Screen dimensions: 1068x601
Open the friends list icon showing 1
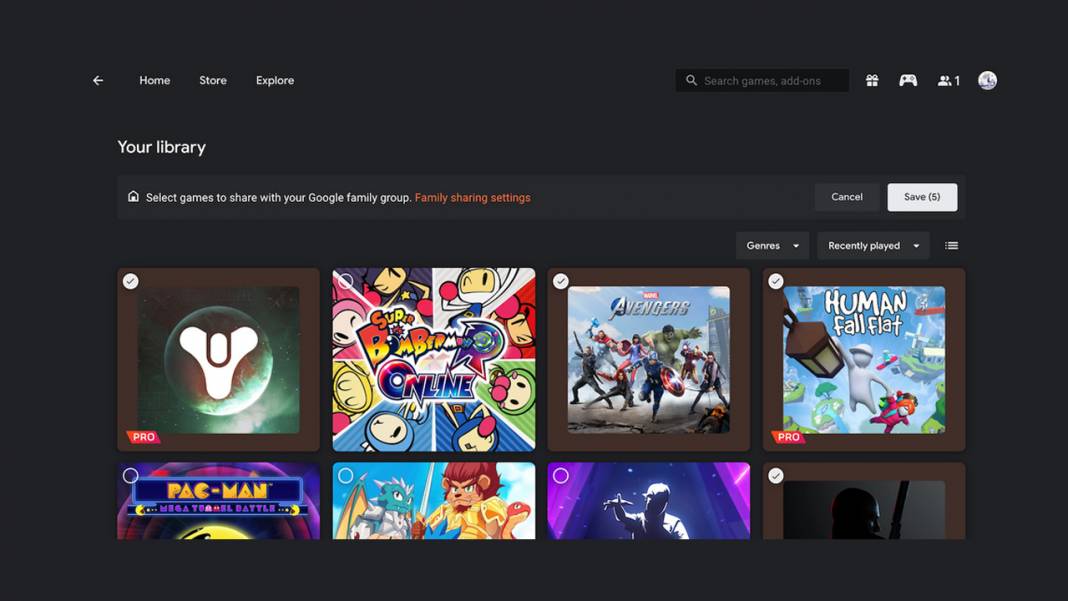947,80
